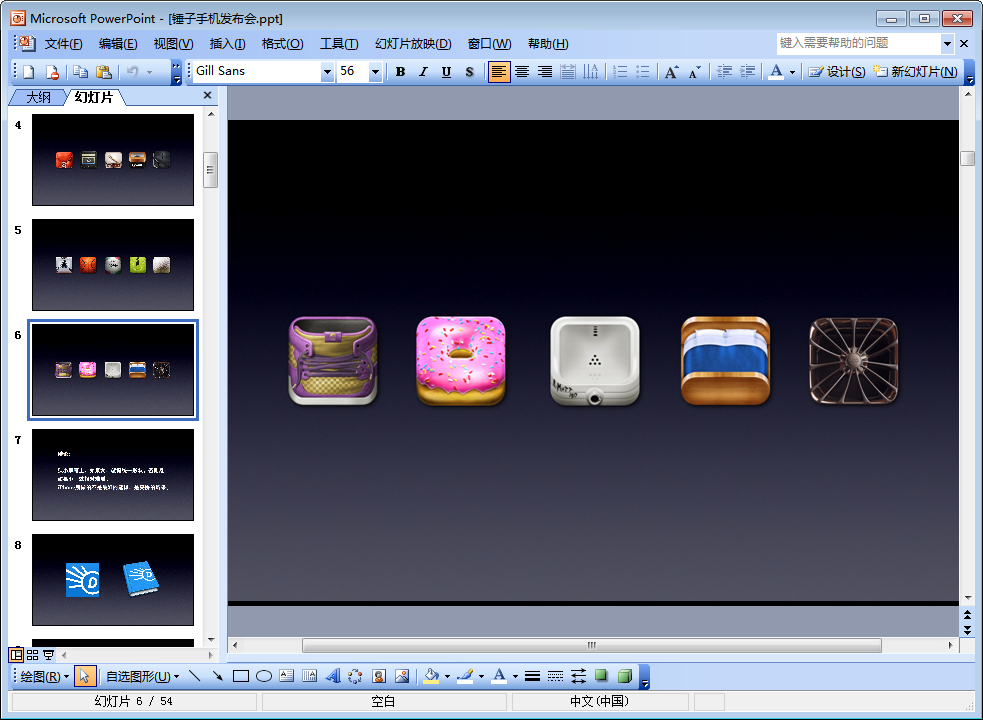Select the Rectangle shape tool
983x720 pixels.
tap(241, 676)
